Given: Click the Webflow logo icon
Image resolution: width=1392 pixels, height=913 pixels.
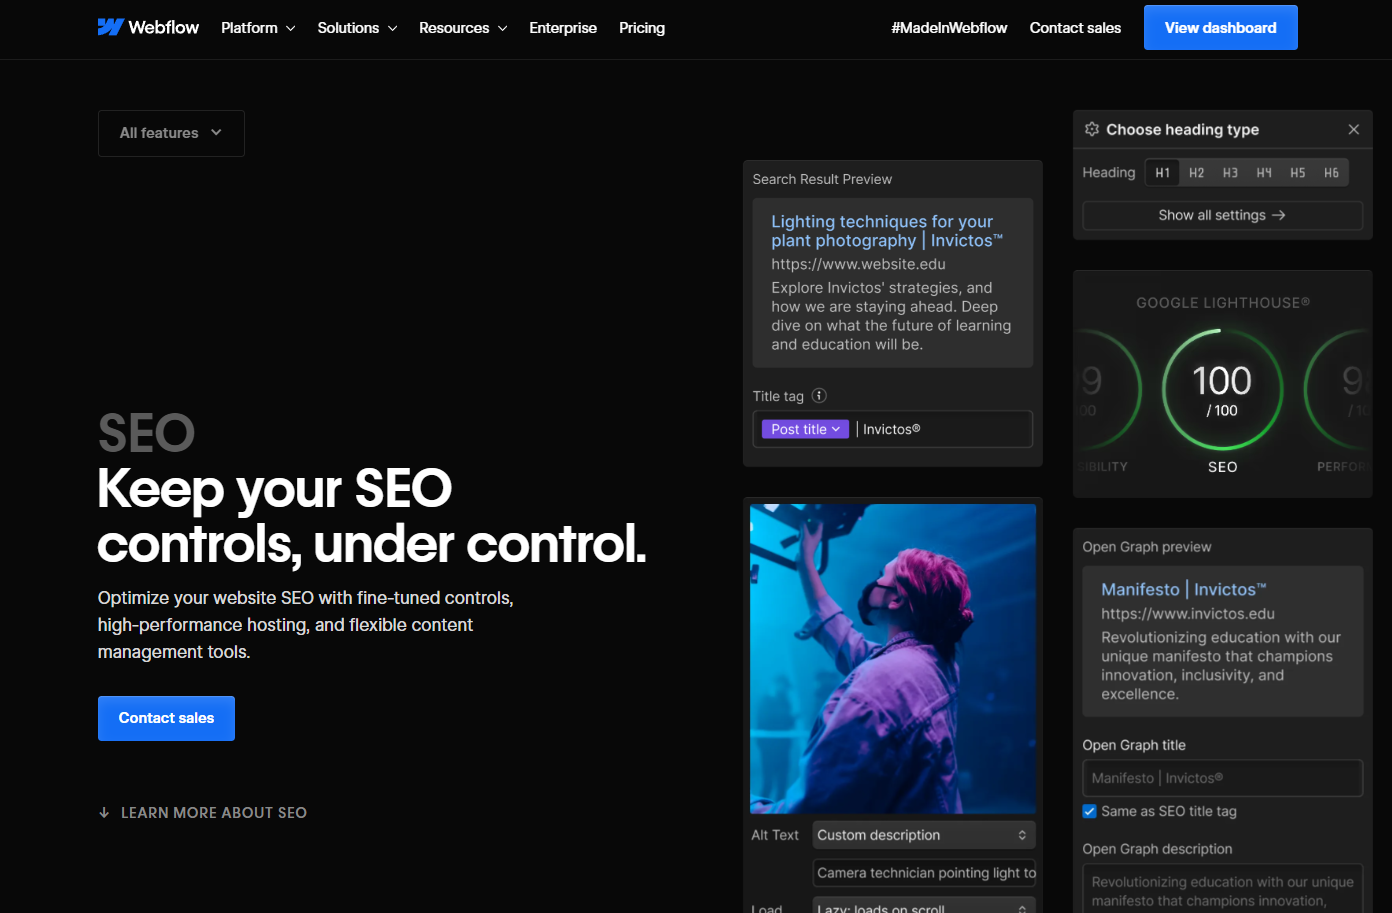Looking at the screenshot, I should pos(111,27).
